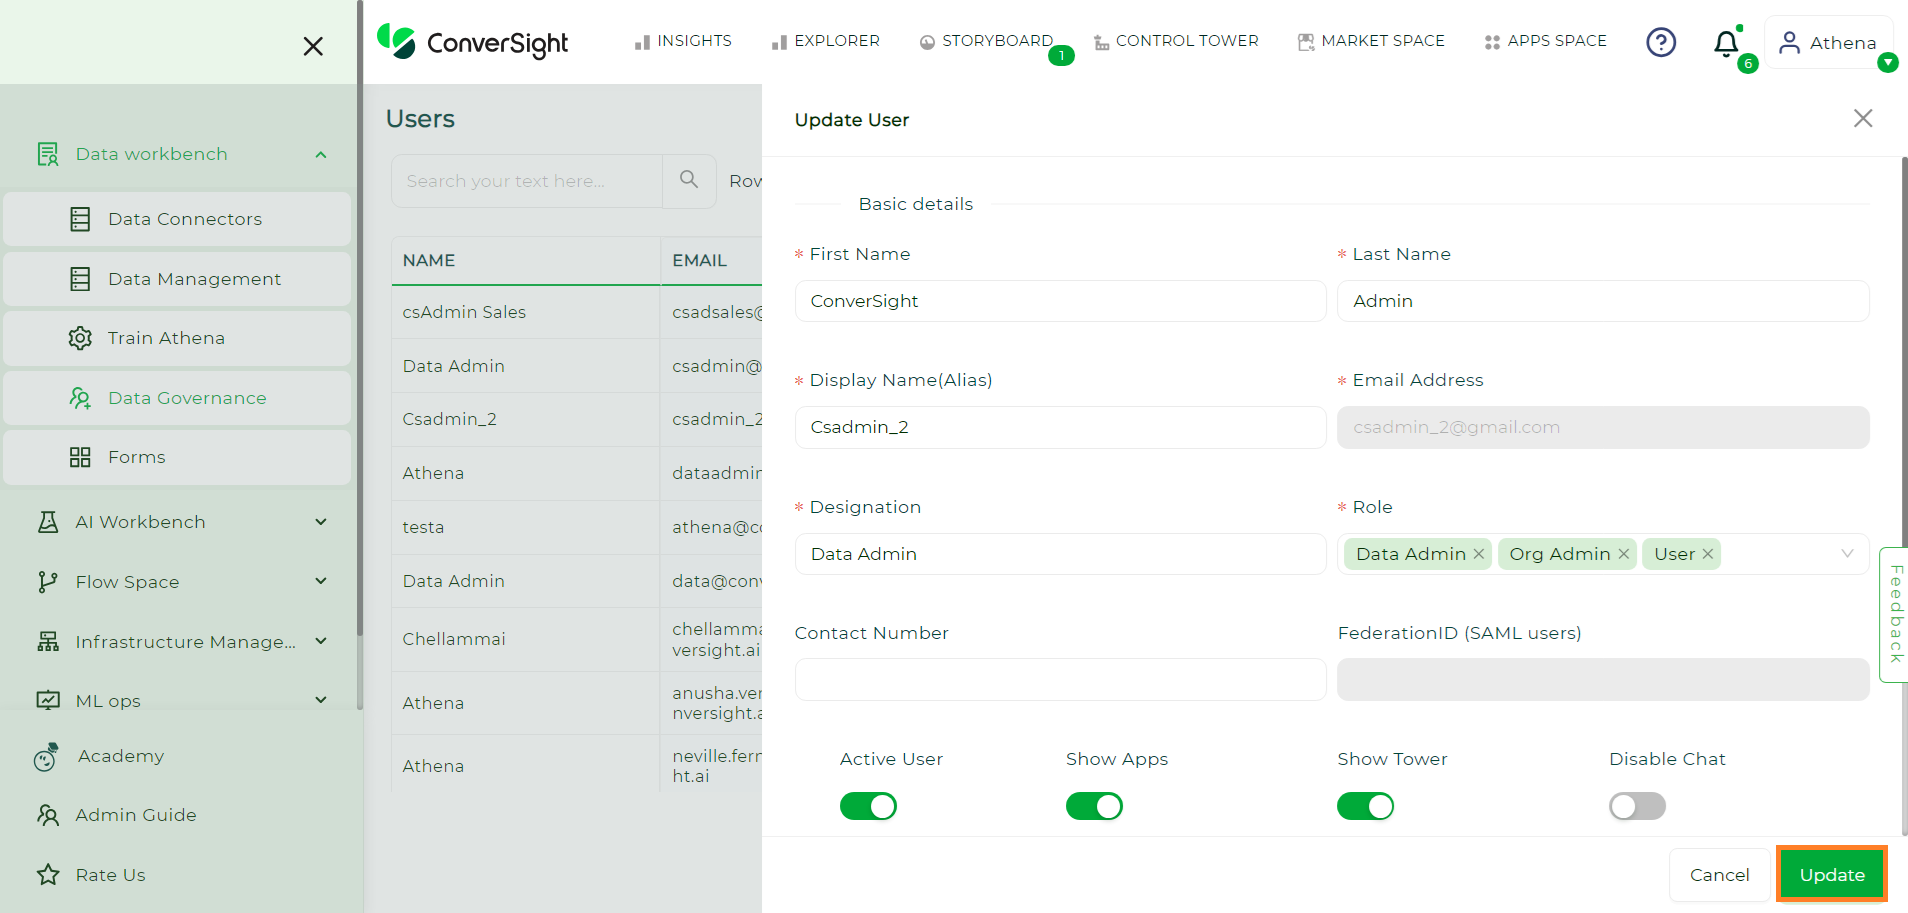The width and height of the screenshot is (1908, 913).
Task: Toggle the Show Tower switch
Action: 1365,806
